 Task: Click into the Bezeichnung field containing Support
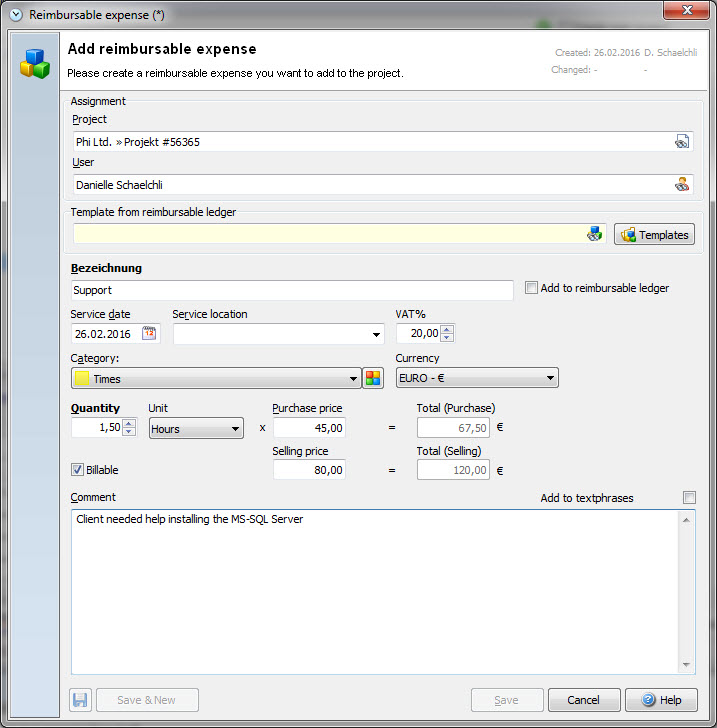[292, 290]
